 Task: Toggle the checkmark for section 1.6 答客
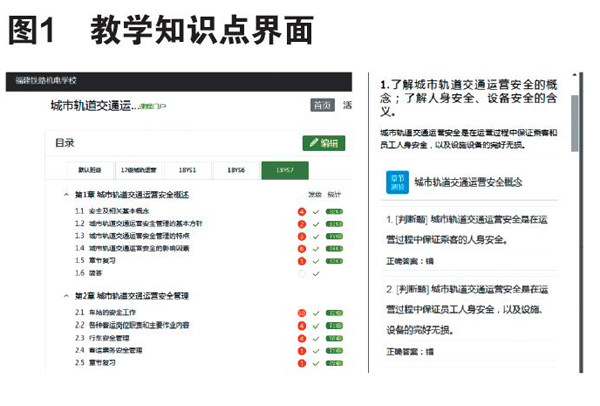316,272
